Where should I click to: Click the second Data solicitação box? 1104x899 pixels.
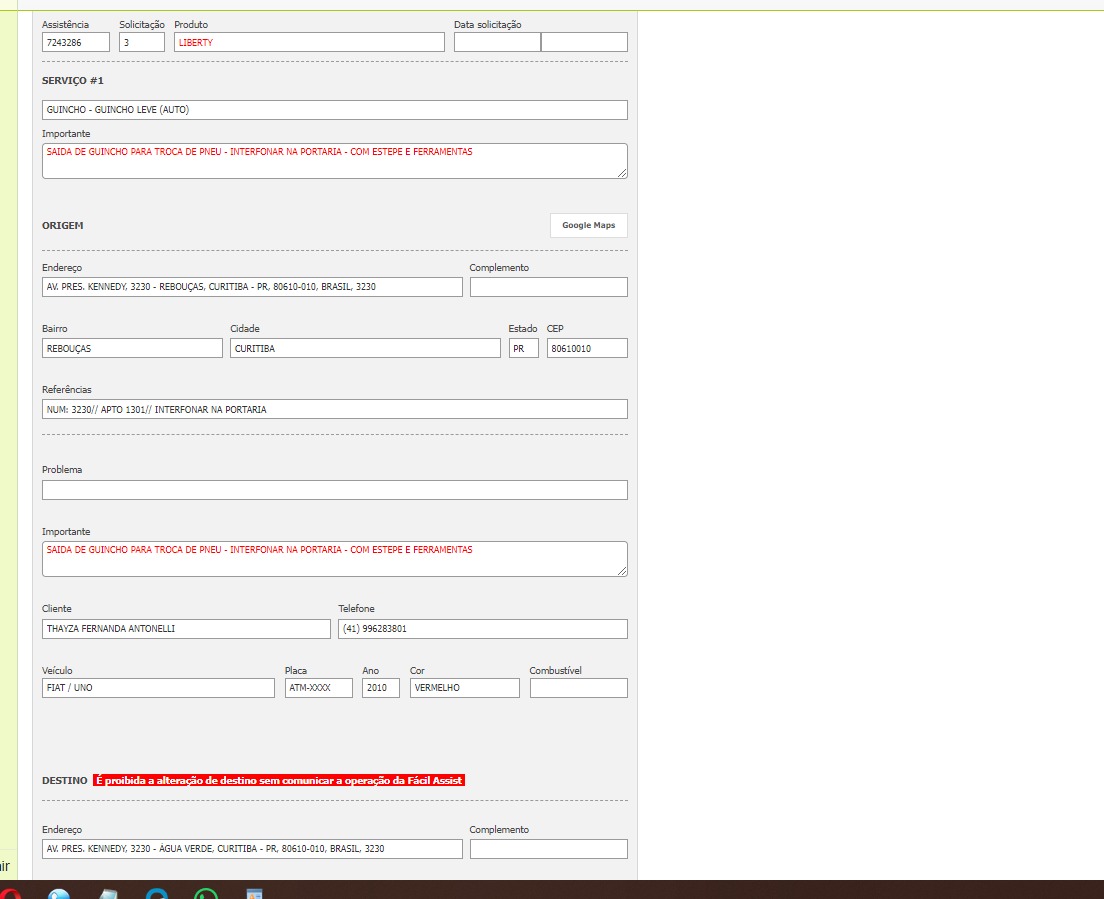584,42
